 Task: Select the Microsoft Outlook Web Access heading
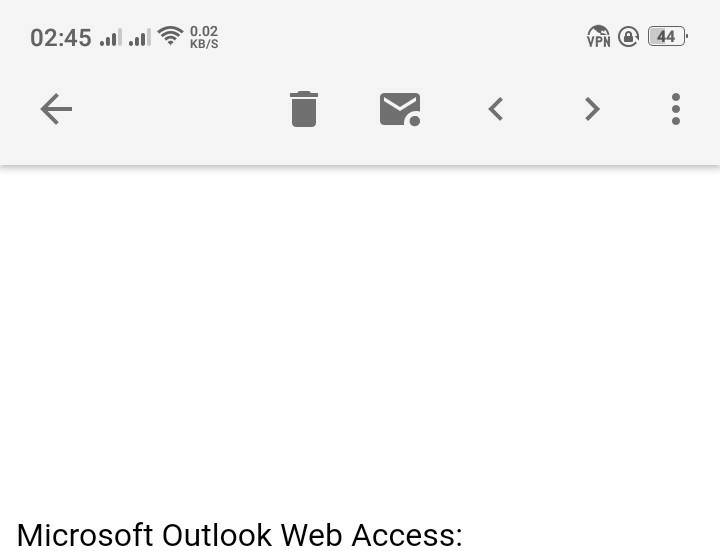pyautogui.click(x=239, y=535)
